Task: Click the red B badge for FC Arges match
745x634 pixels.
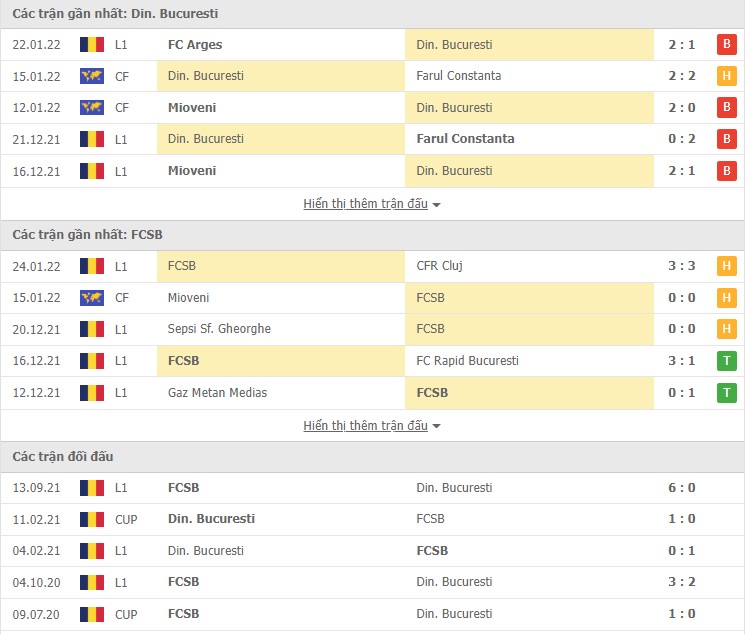Action: pos(727,44)
